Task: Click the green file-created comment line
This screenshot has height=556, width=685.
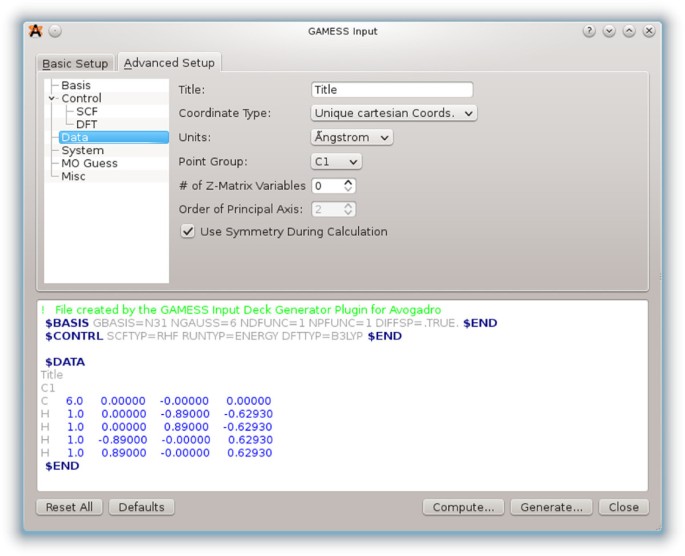Action: (x=241, y=310)
